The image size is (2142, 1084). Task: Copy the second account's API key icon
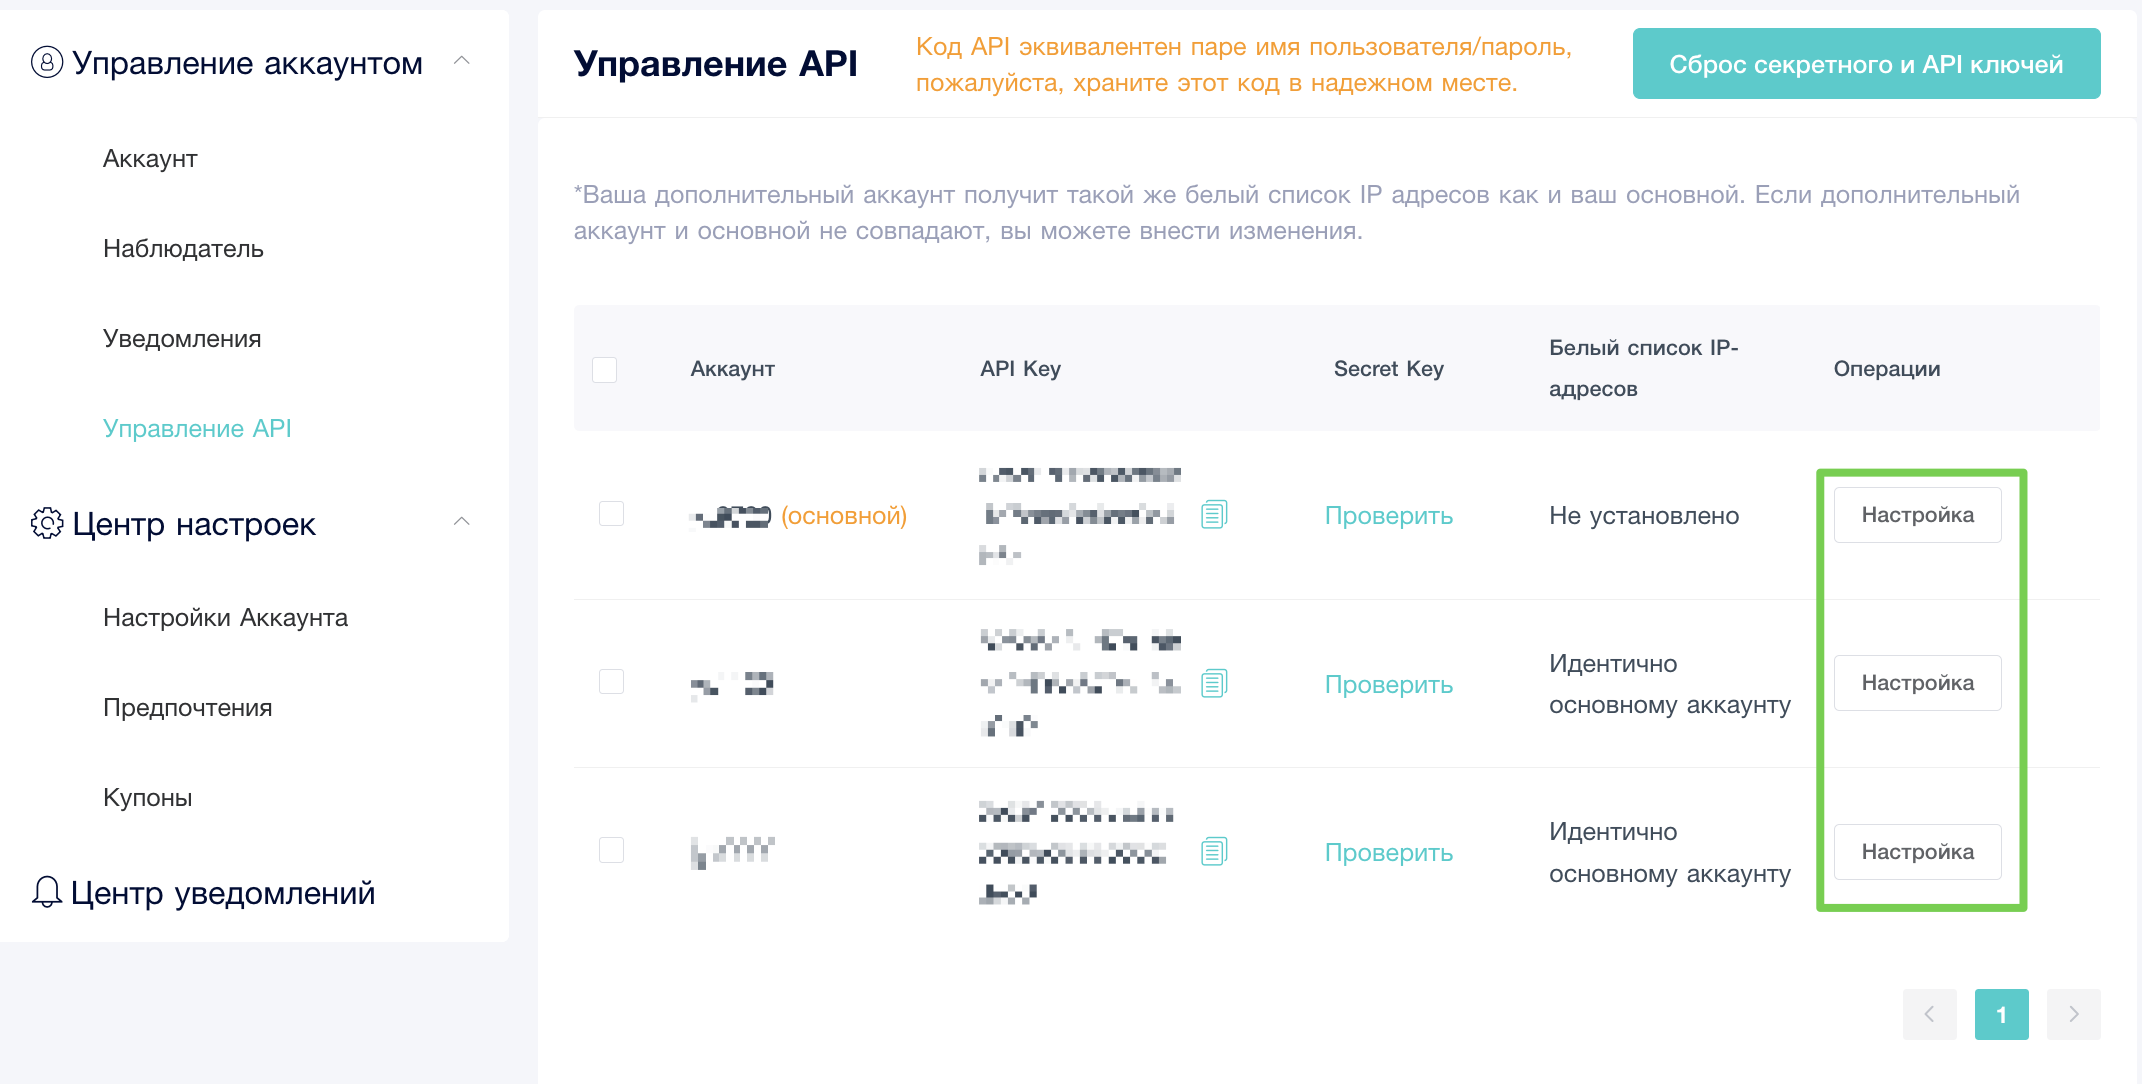pos(1214,683)
